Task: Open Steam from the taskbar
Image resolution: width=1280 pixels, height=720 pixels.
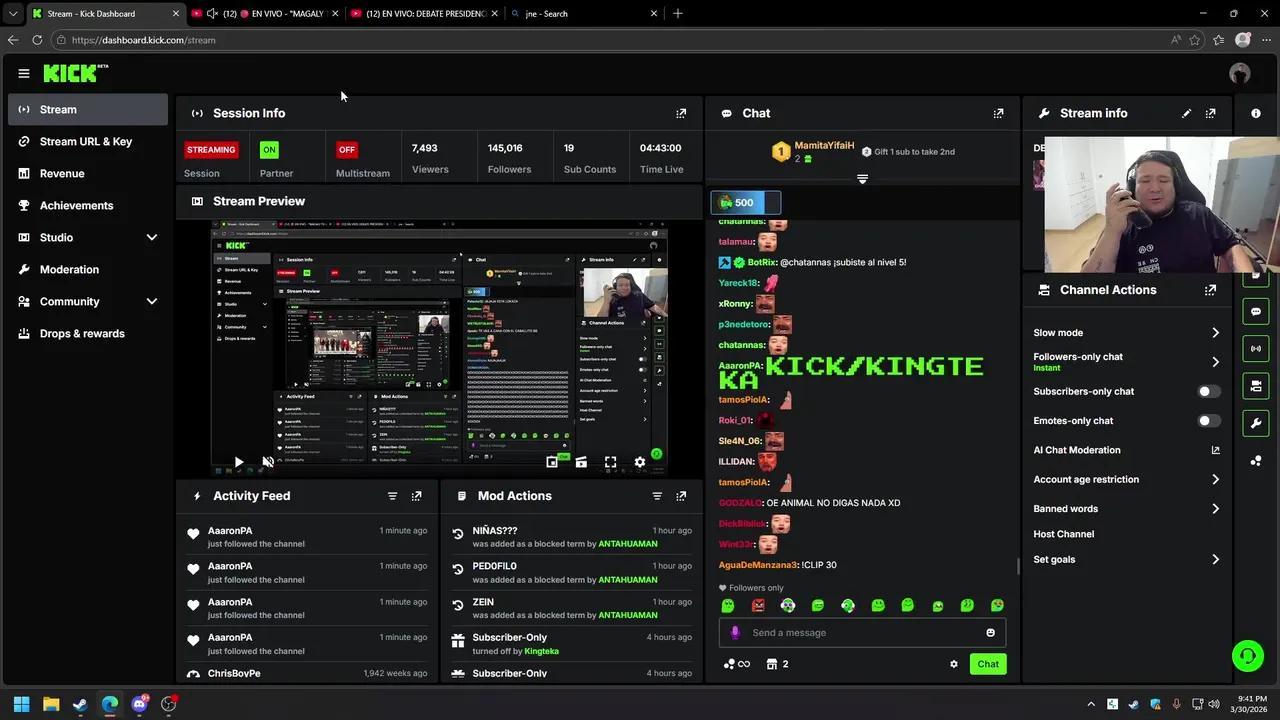Action: coord(80,704)
